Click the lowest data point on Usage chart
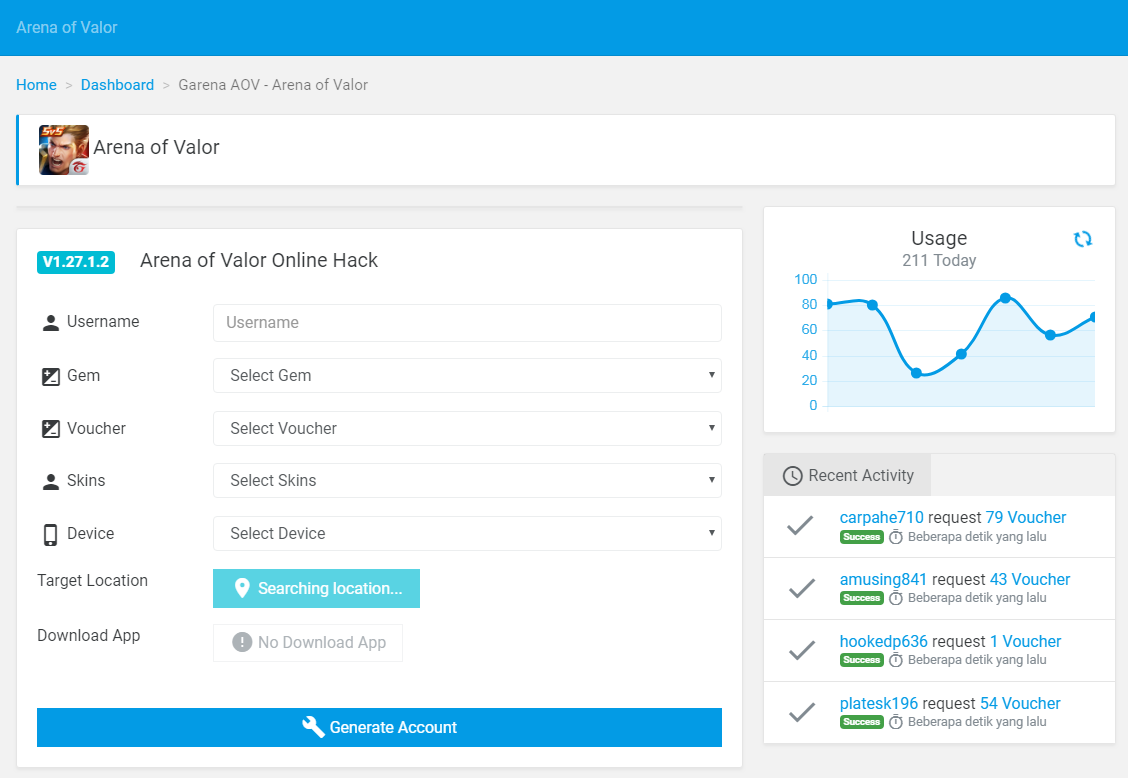Screen dimensions: 1128x778 [x=916, y=373]
